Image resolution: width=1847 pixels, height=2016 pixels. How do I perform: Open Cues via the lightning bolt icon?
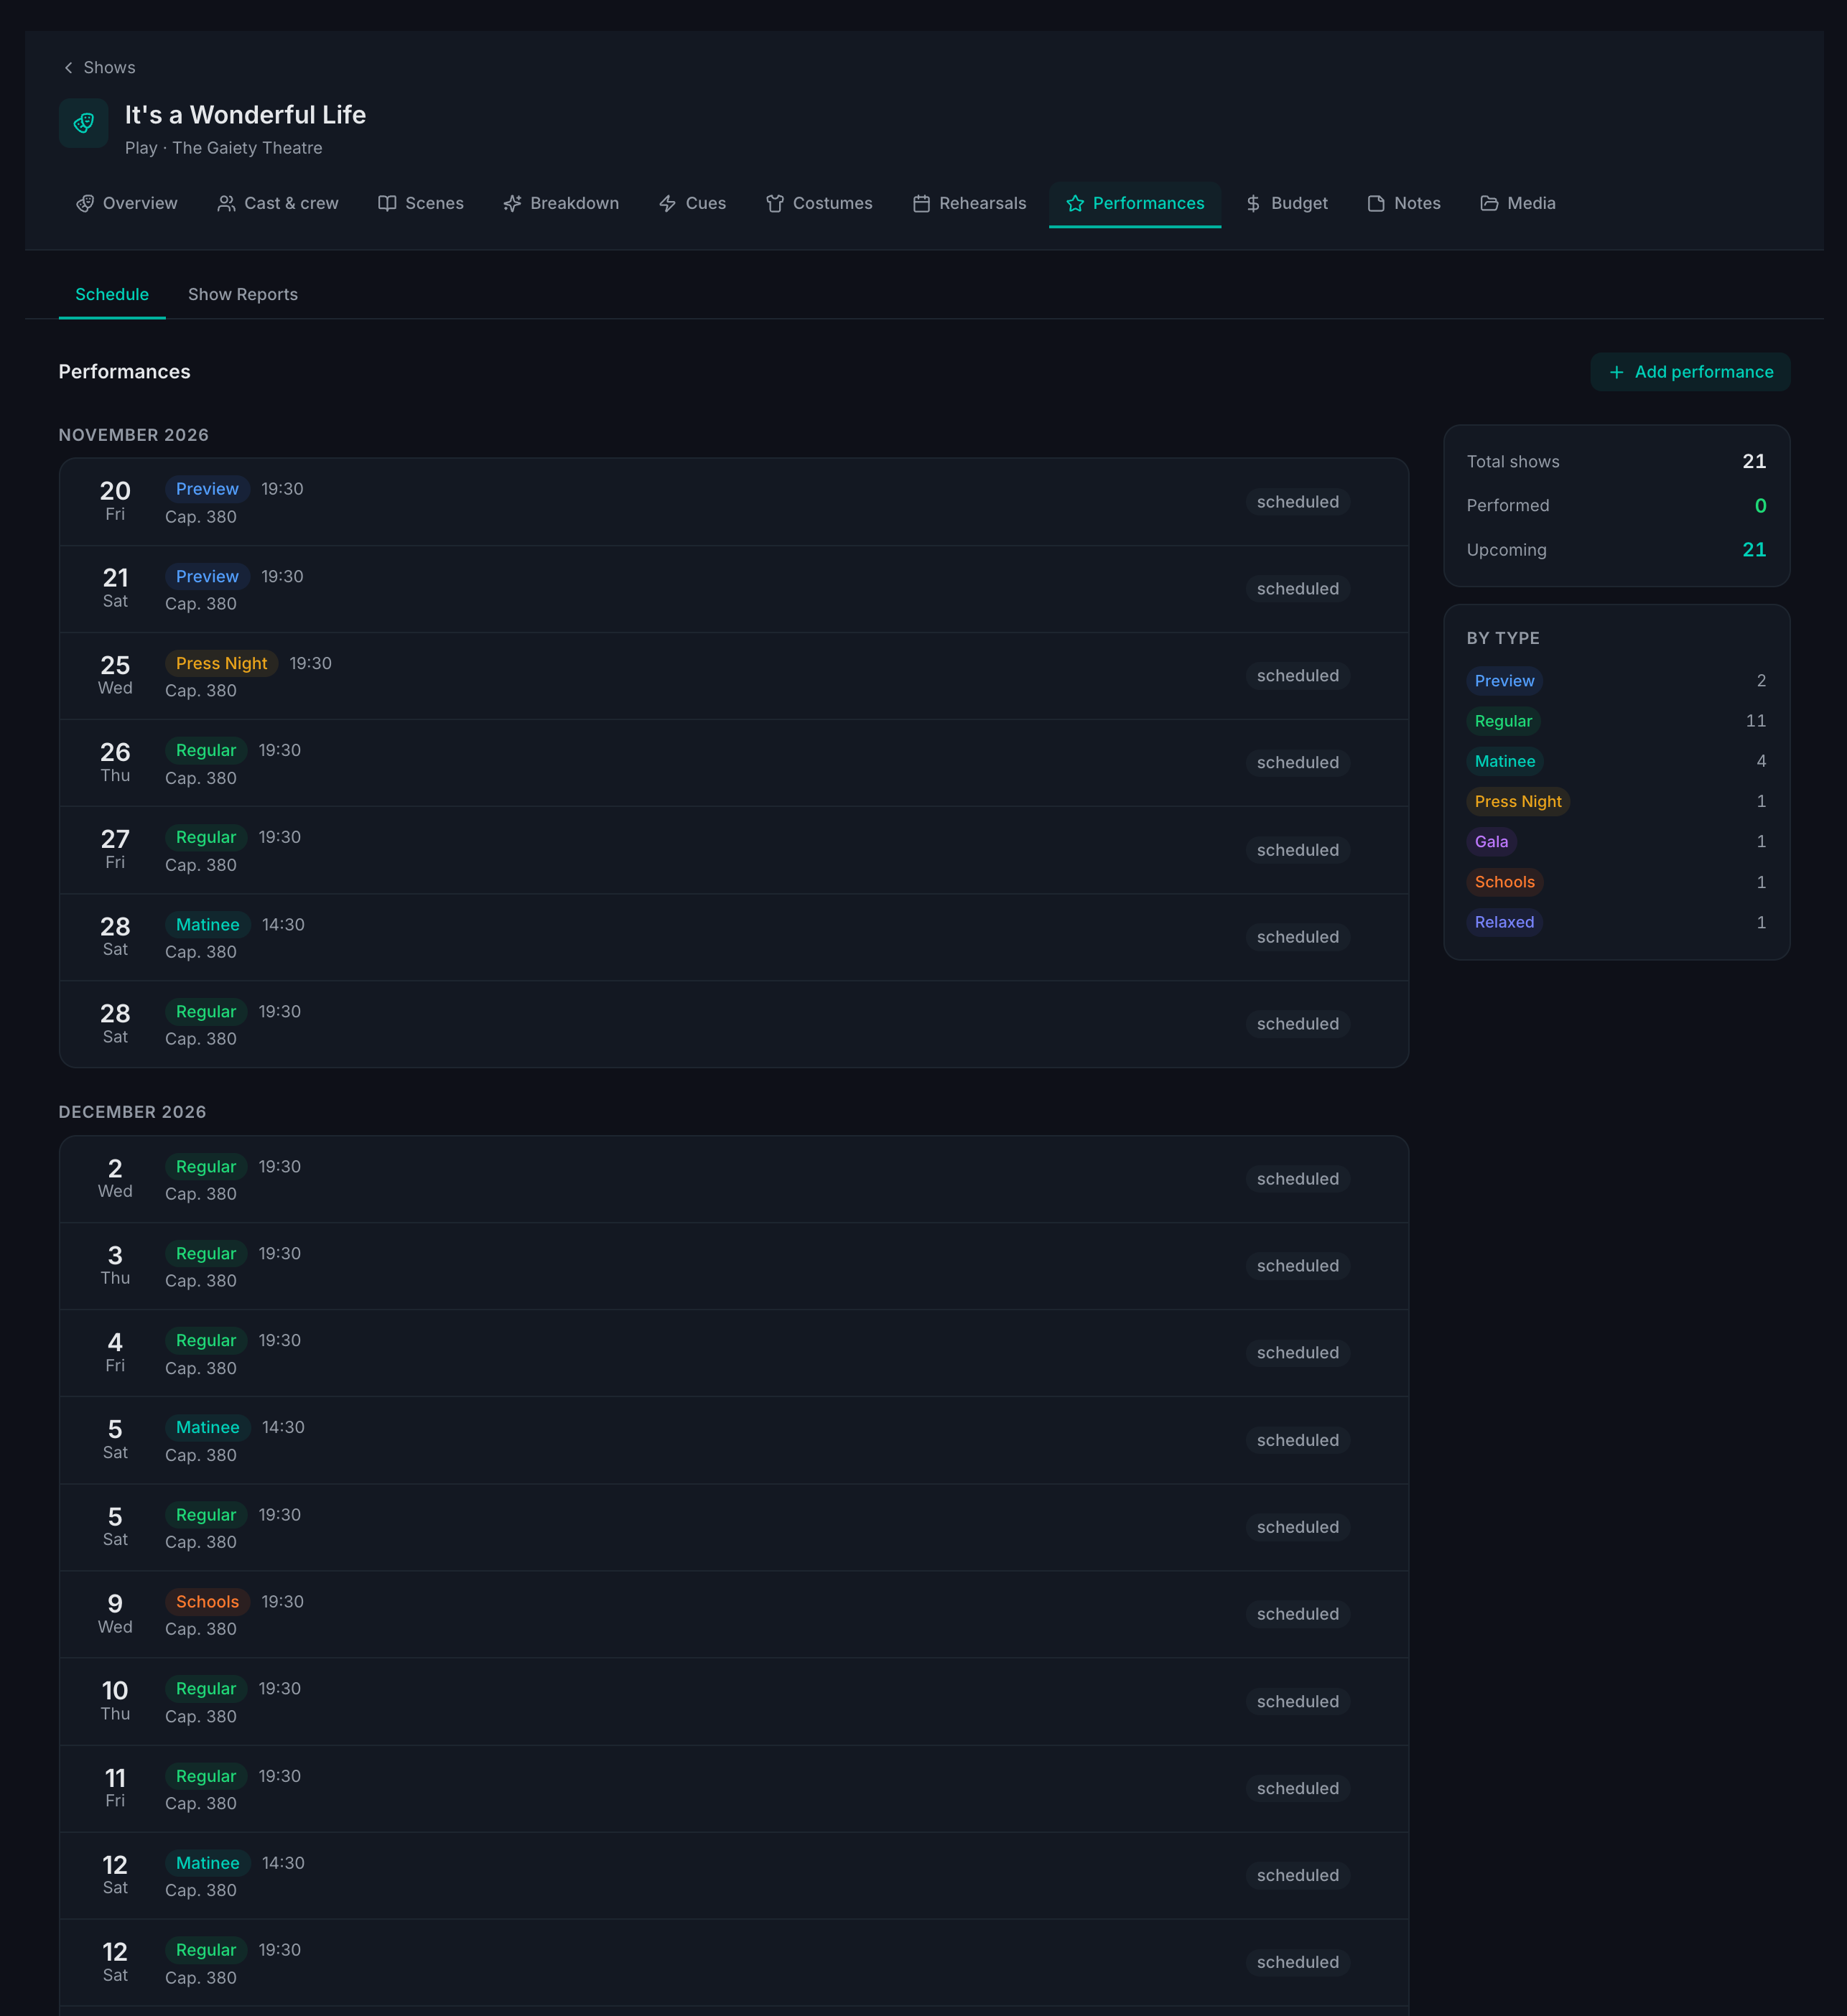coord(668,204)
